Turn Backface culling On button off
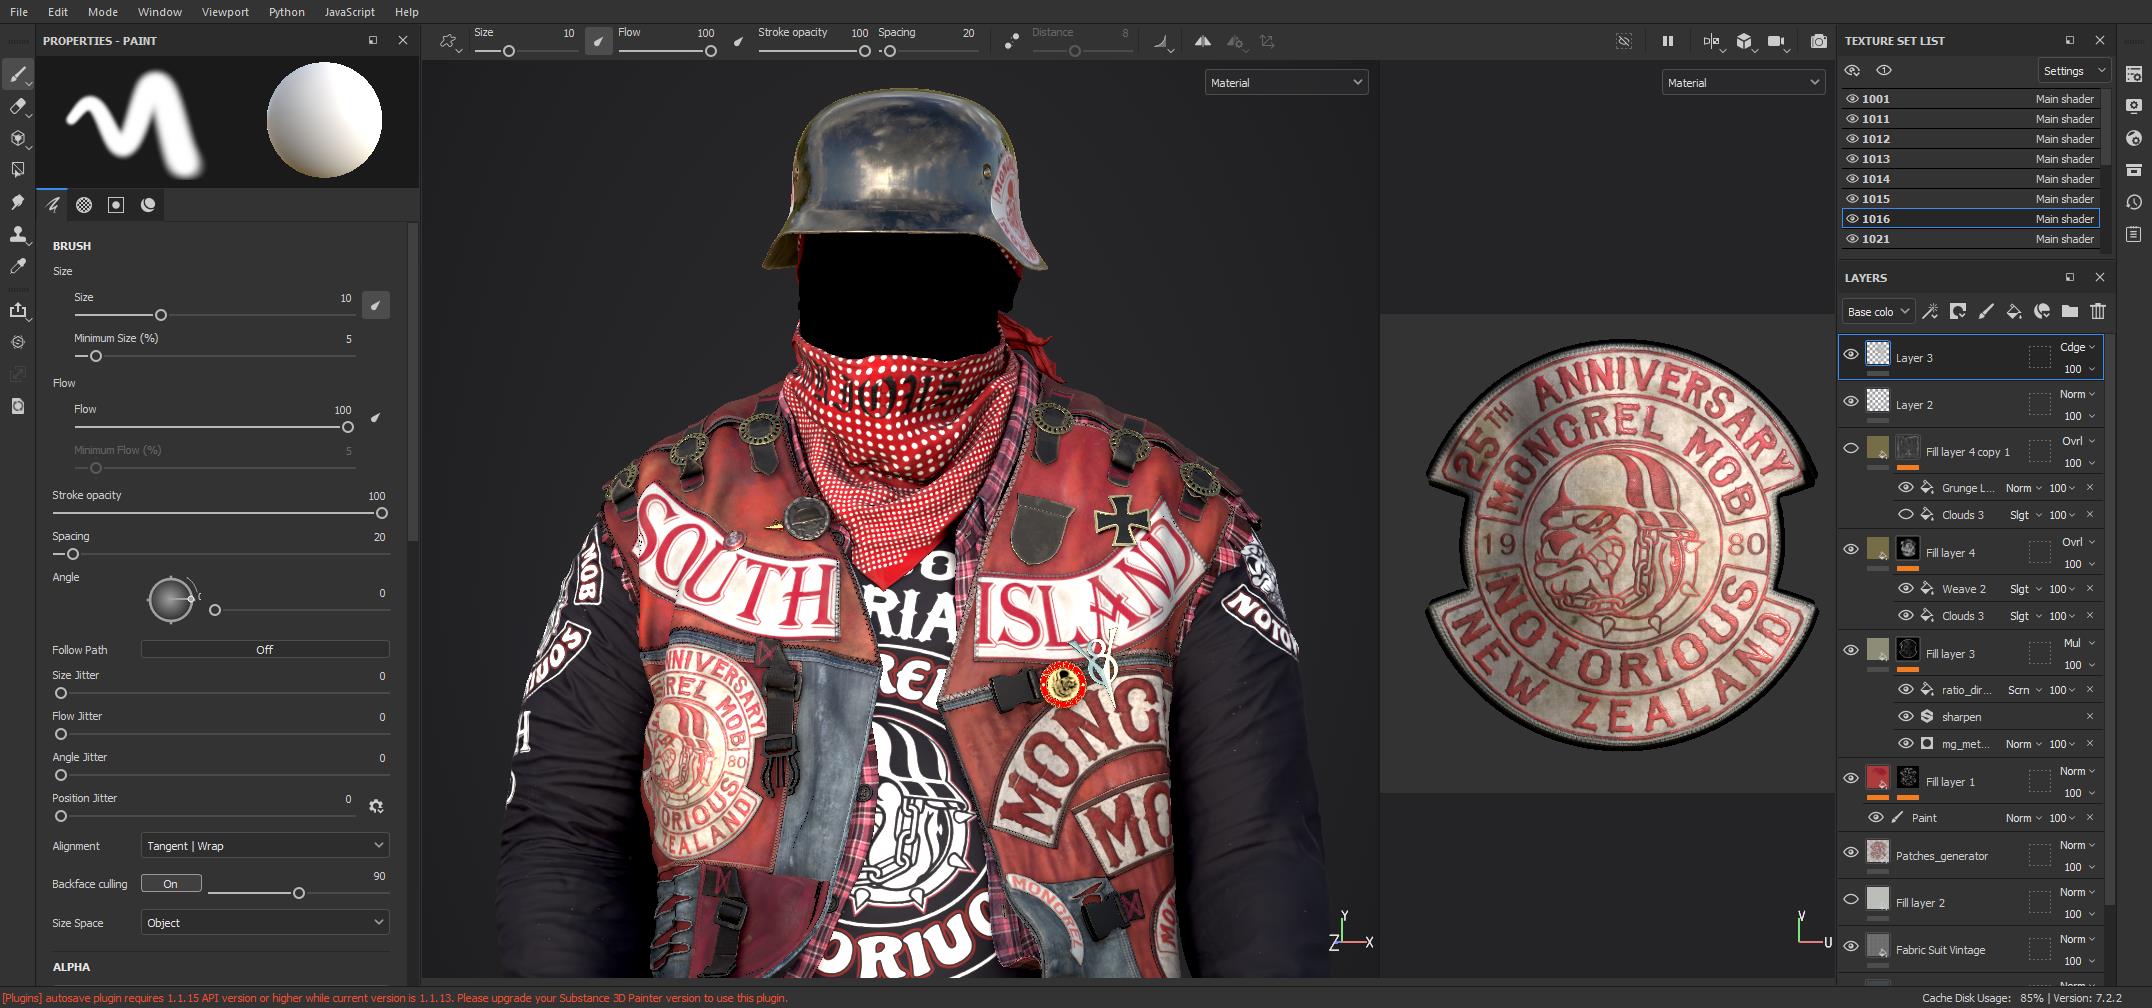The height and width of the screenshot is (1008, 2152). click(x=171, y=884)
